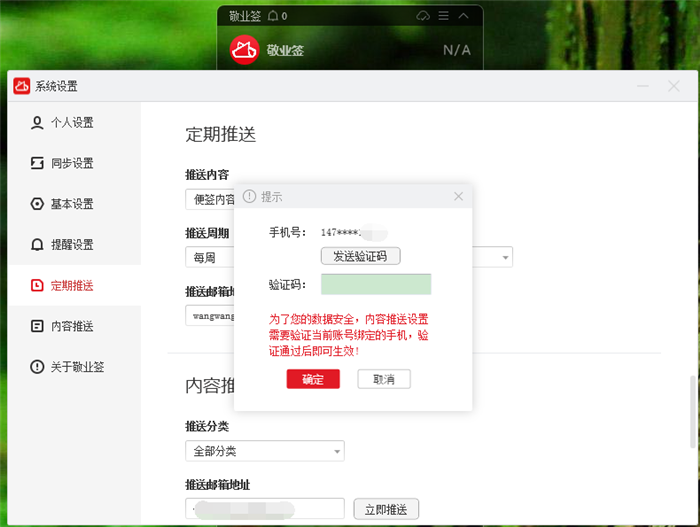This screenshot has width=700, height=527.
Task: Open the 推送内容 dropdown showing 便签内容
Action: click(x=210, y=199)
